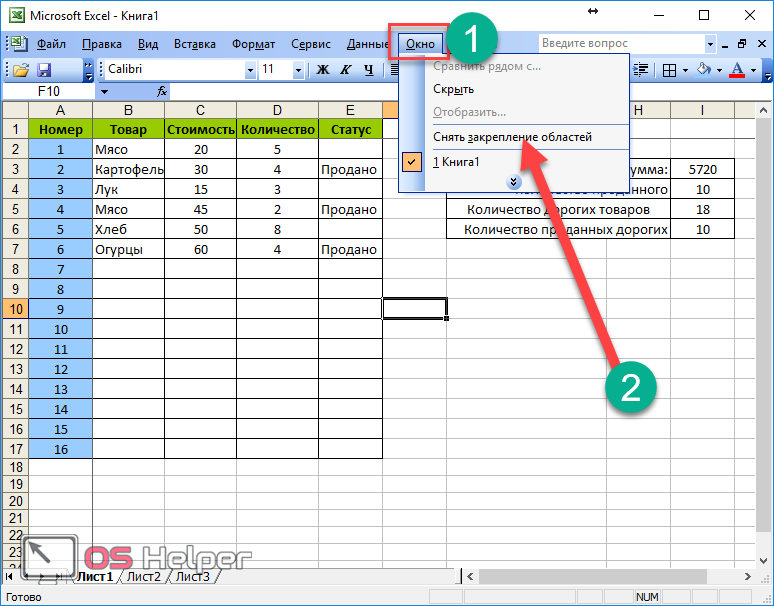Select the cell containing Хлеб

click(x=128, y=229)
